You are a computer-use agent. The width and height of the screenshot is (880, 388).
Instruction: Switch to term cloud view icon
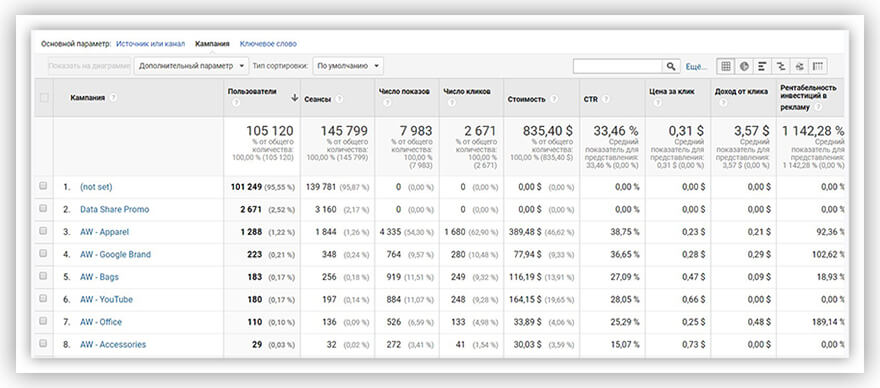[799, 66]
